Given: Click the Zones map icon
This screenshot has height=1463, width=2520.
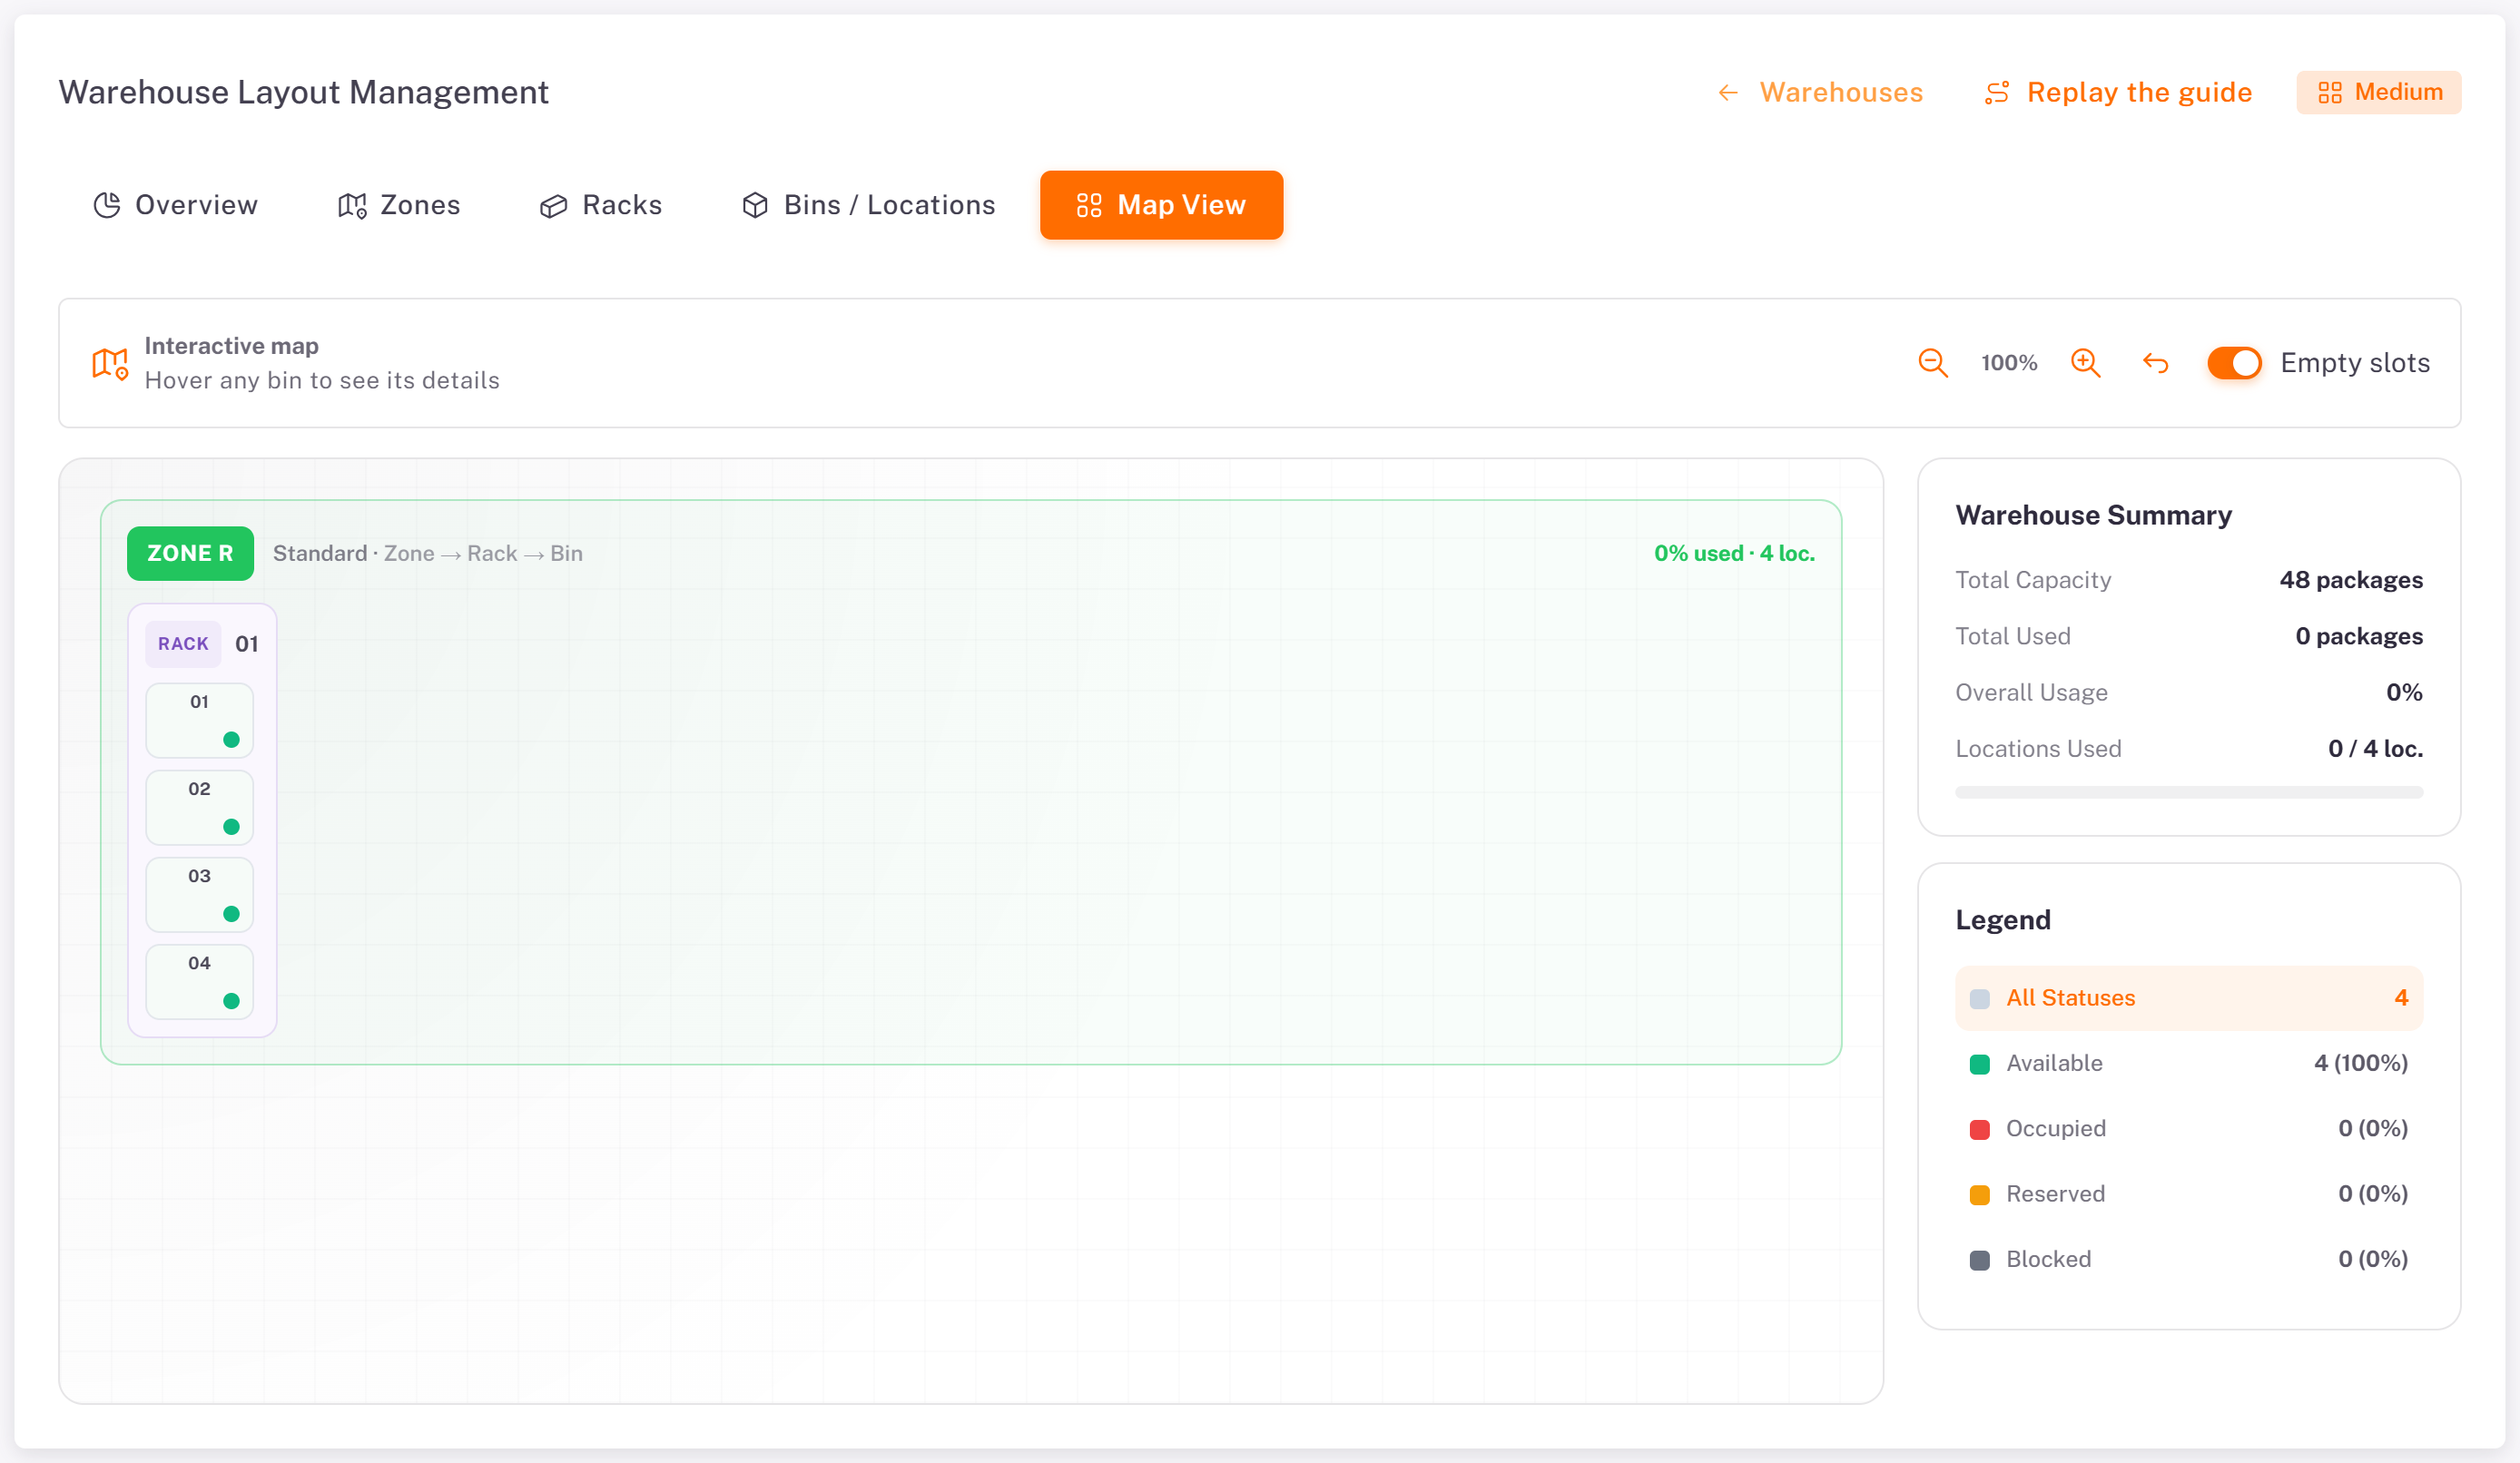Looking at the screenshot, I should click(352, 205).
